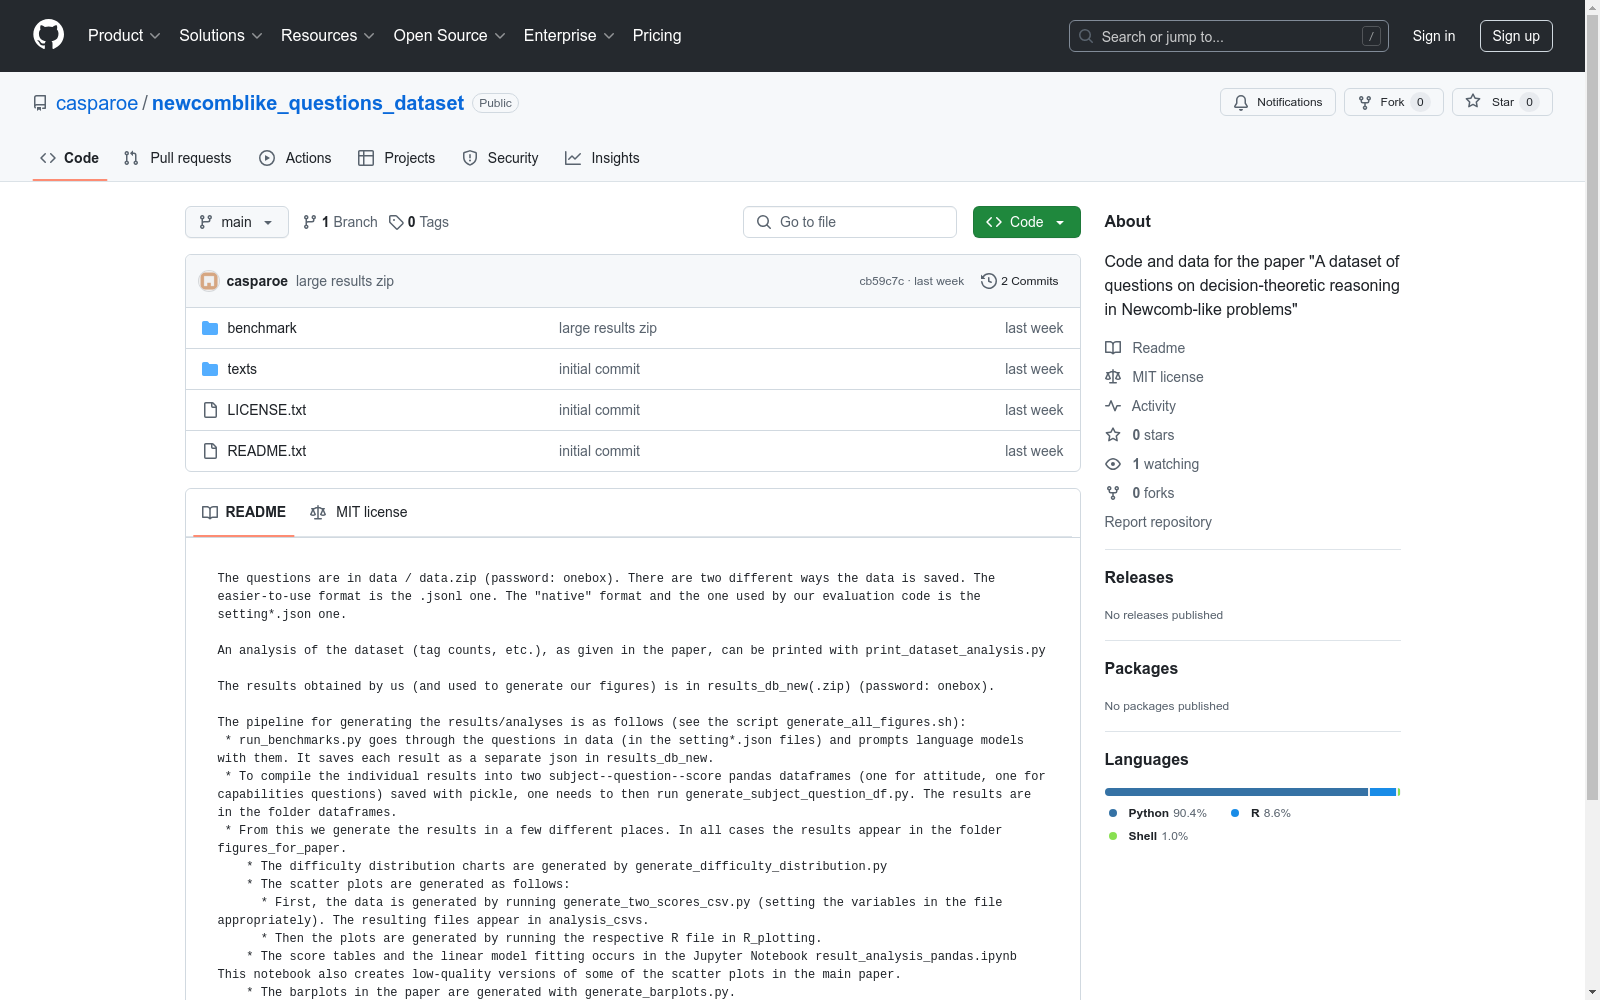The height and width of the screenshot is (1000, 1600).
Task: Click the R language bar segment
Action: [1383, 792]
